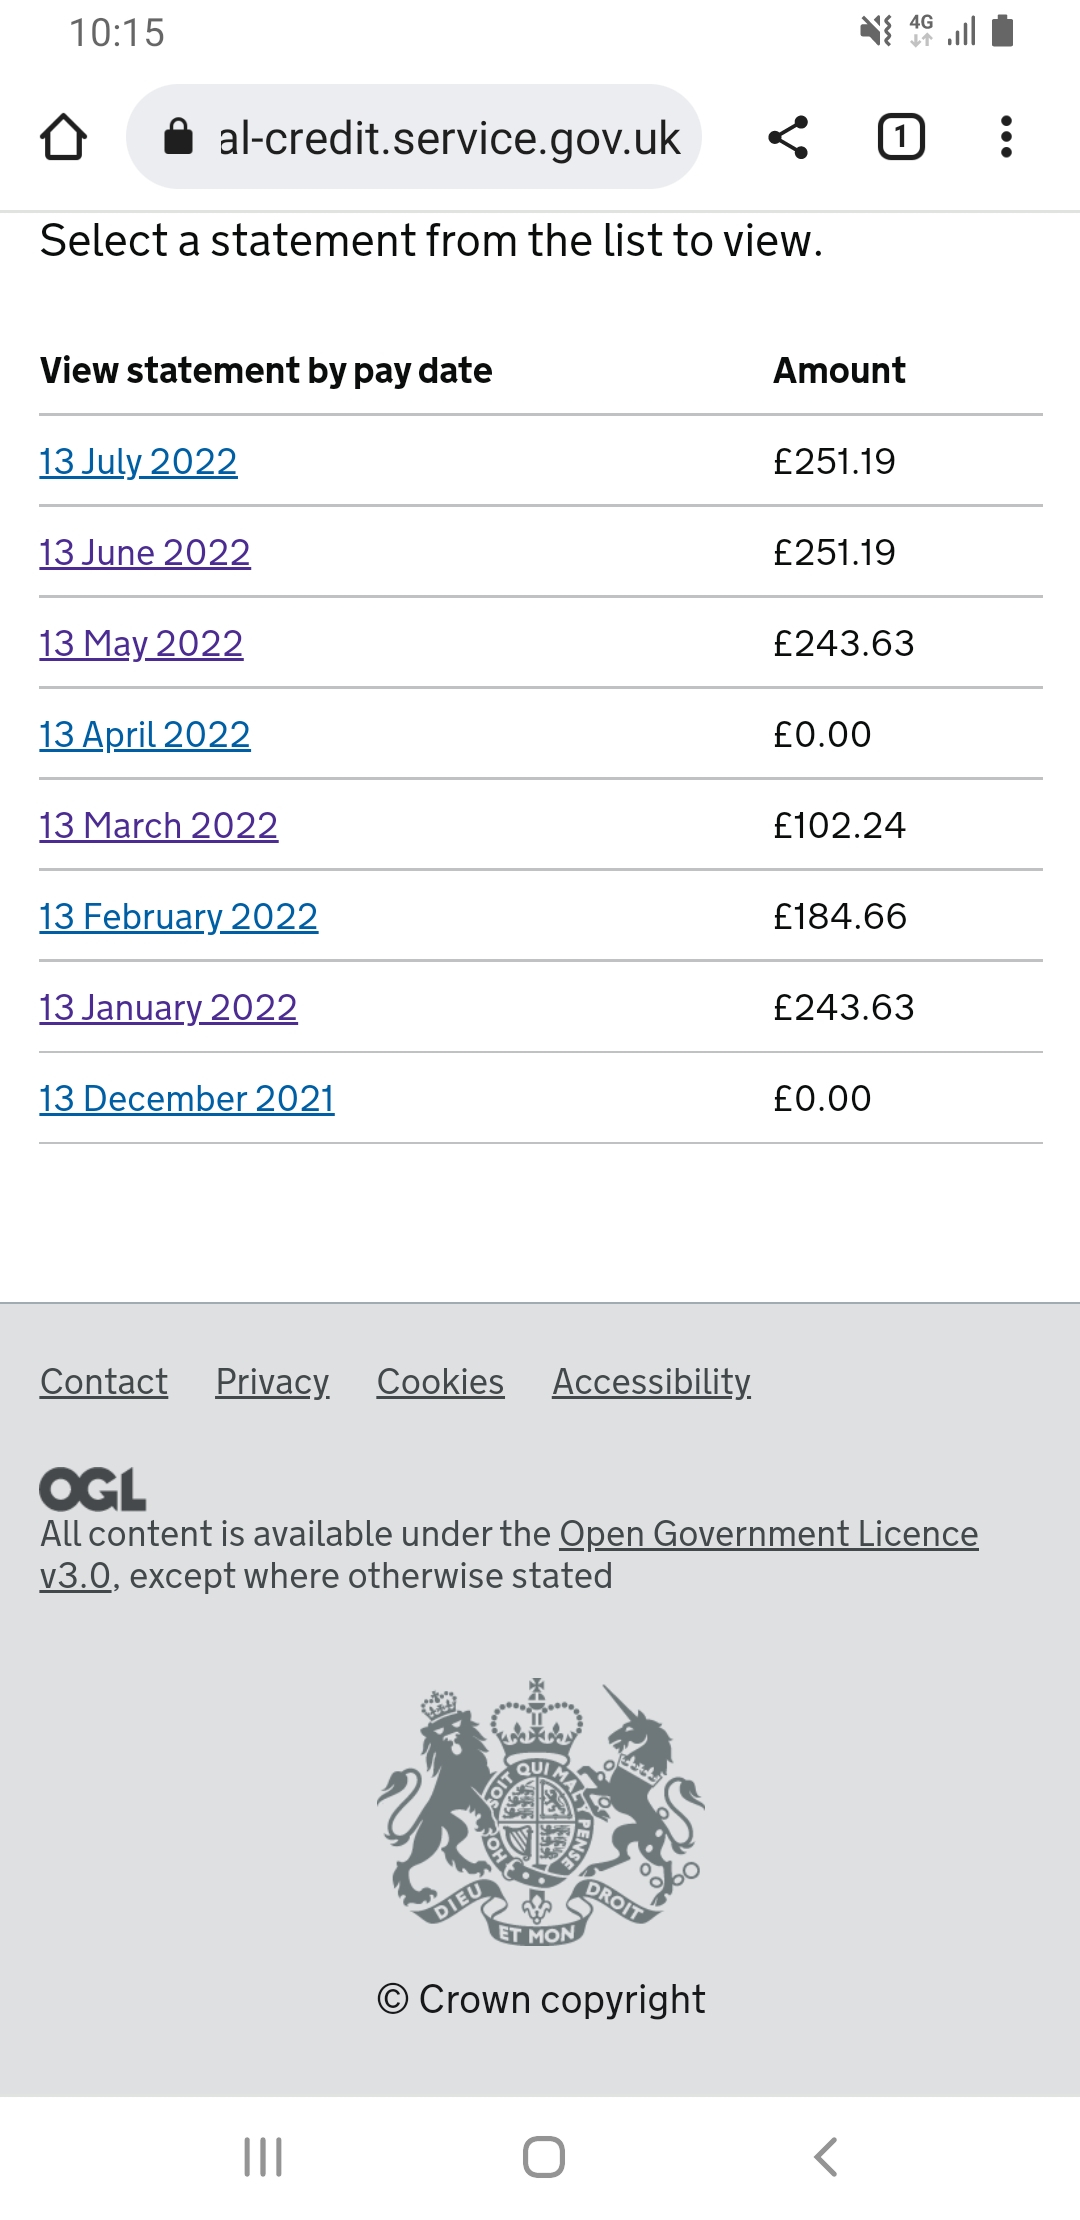
Task: Select the 13 February 2022 statement
Action: (x=178, y=917)
